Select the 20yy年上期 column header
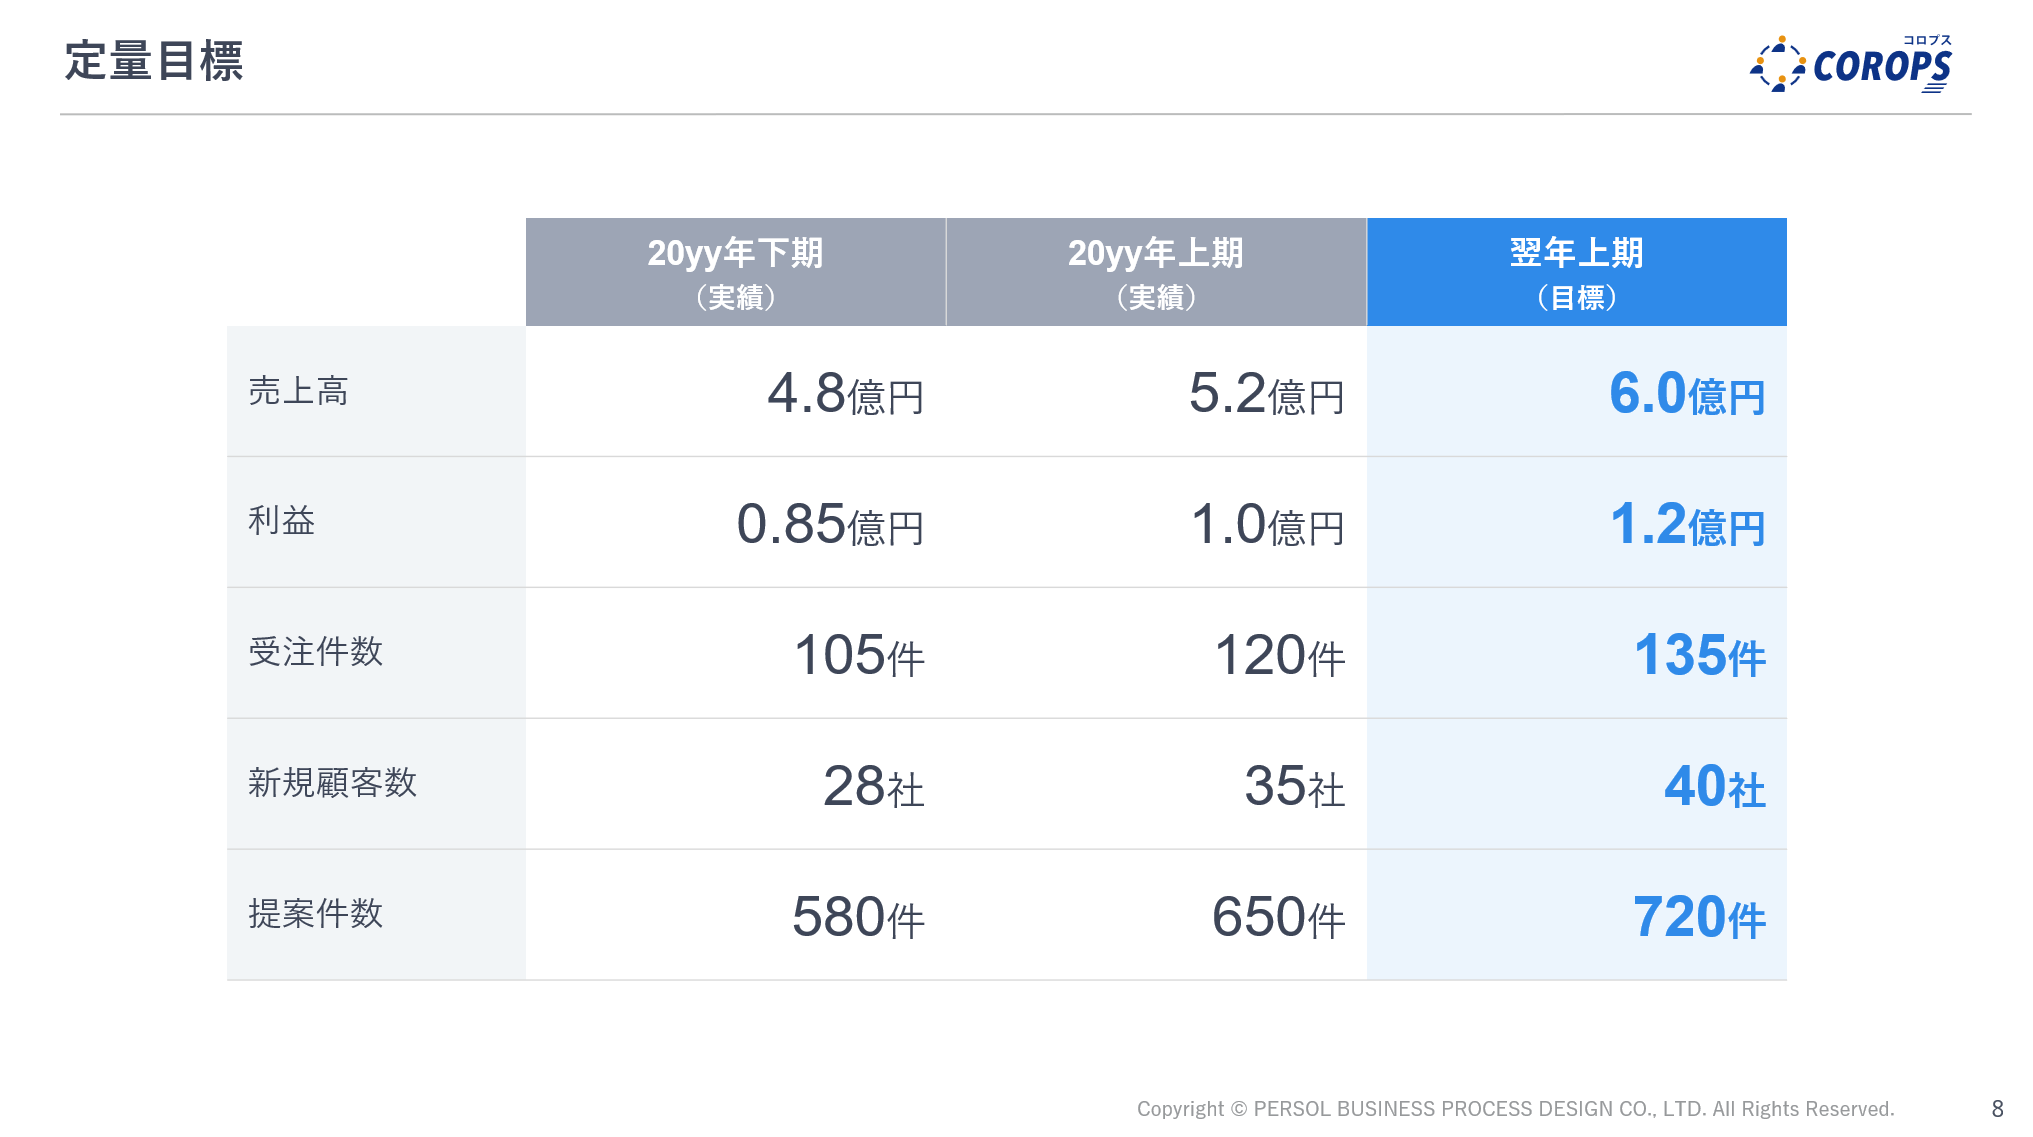This screenshot has width=2033, height=1137. (1155, 272)
